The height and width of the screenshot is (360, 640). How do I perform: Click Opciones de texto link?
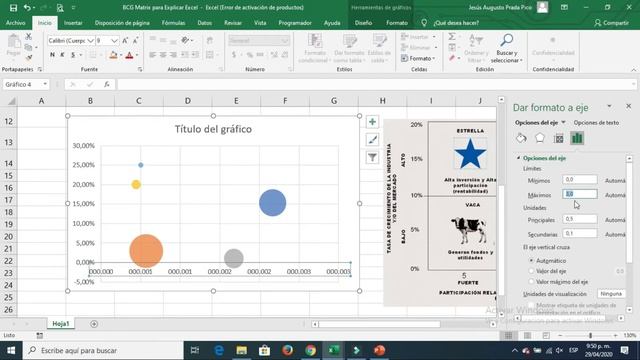596,122
